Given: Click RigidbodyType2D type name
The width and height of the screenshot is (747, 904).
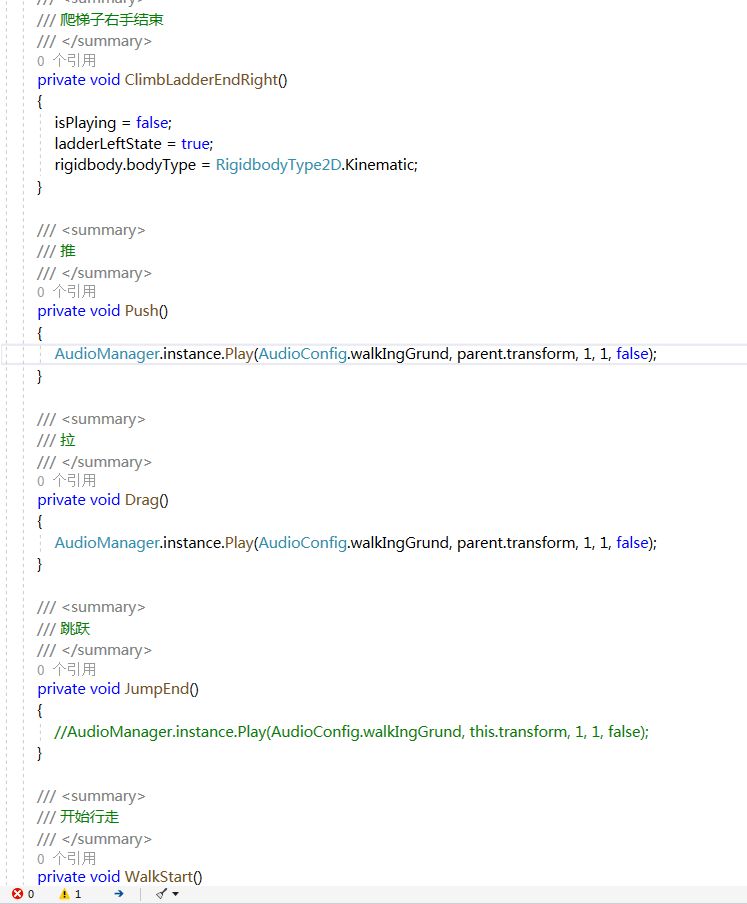Looking at the screenshot, I should 278,165.
